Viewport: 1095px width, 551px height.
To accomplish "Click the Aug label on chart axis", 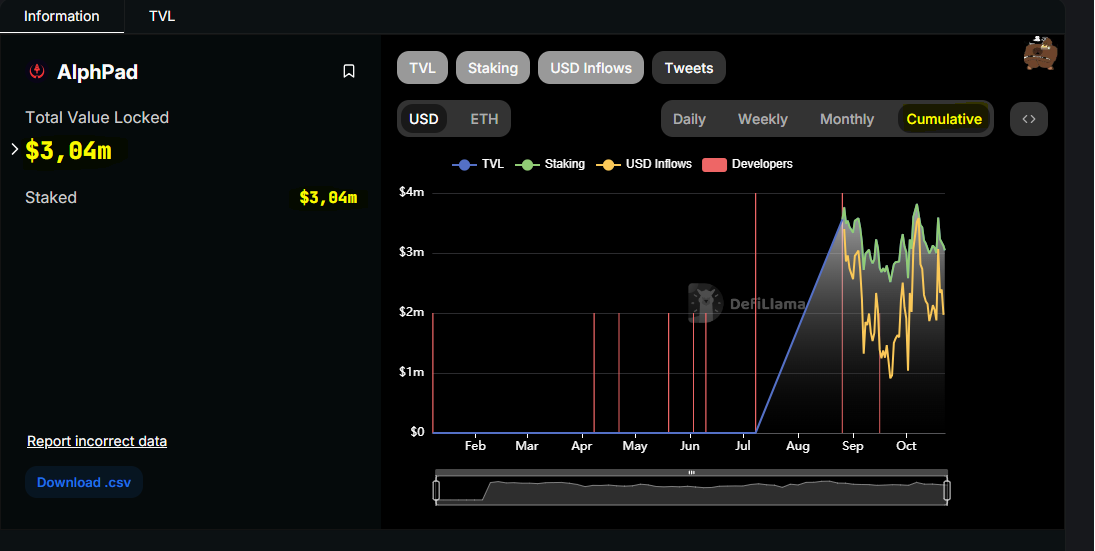I will [x=798, y=446].
